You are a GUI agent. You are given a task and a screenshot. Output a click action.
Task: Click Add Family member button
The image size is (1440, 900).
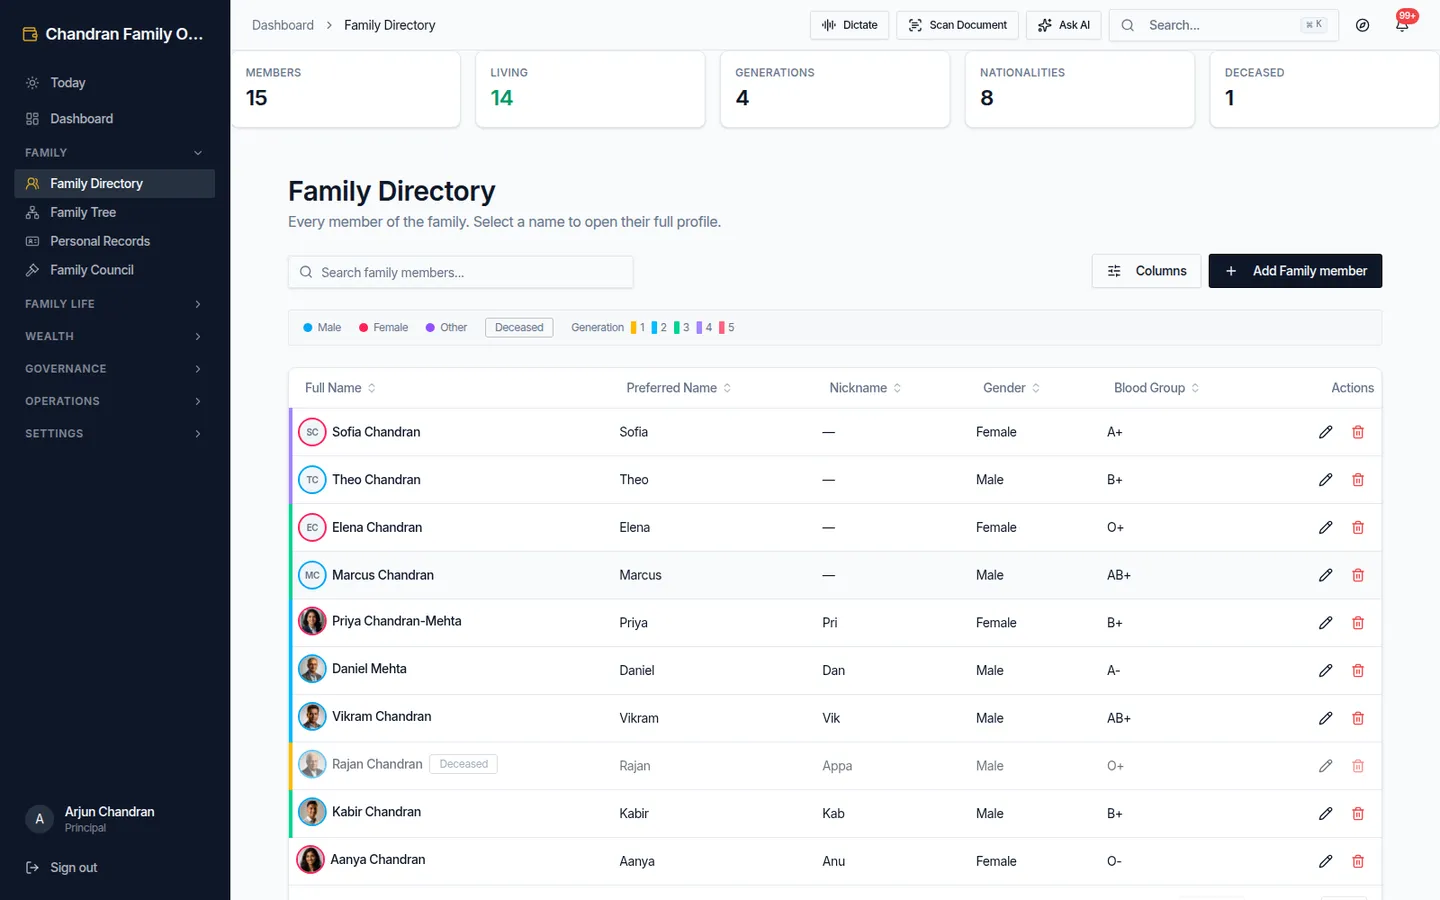[1295, 271]
